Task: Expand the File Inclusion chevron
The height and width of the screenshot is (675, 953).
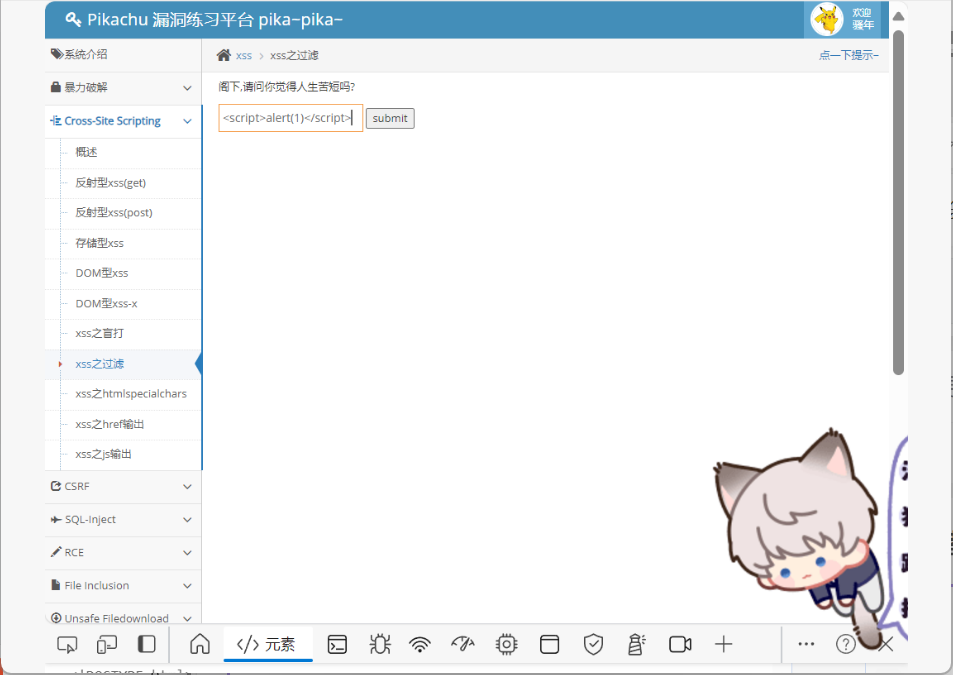Action: [x=187, y=586]
